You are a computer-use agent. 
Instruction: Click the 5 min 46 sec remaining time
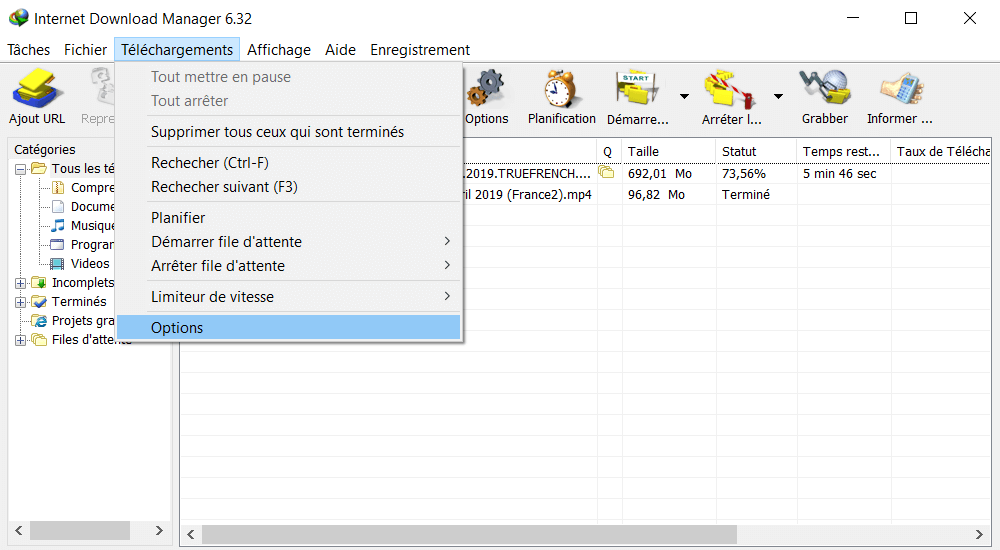pyautogui.click(x=839, y=174)
